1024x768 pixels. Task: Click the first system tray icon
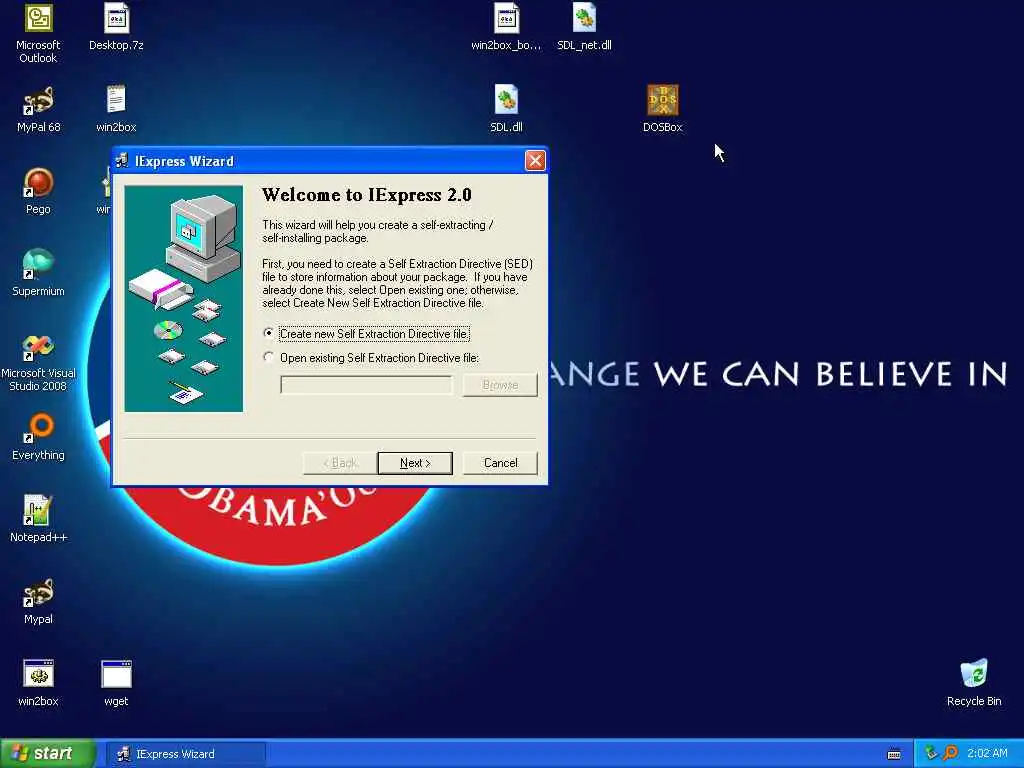931,754
